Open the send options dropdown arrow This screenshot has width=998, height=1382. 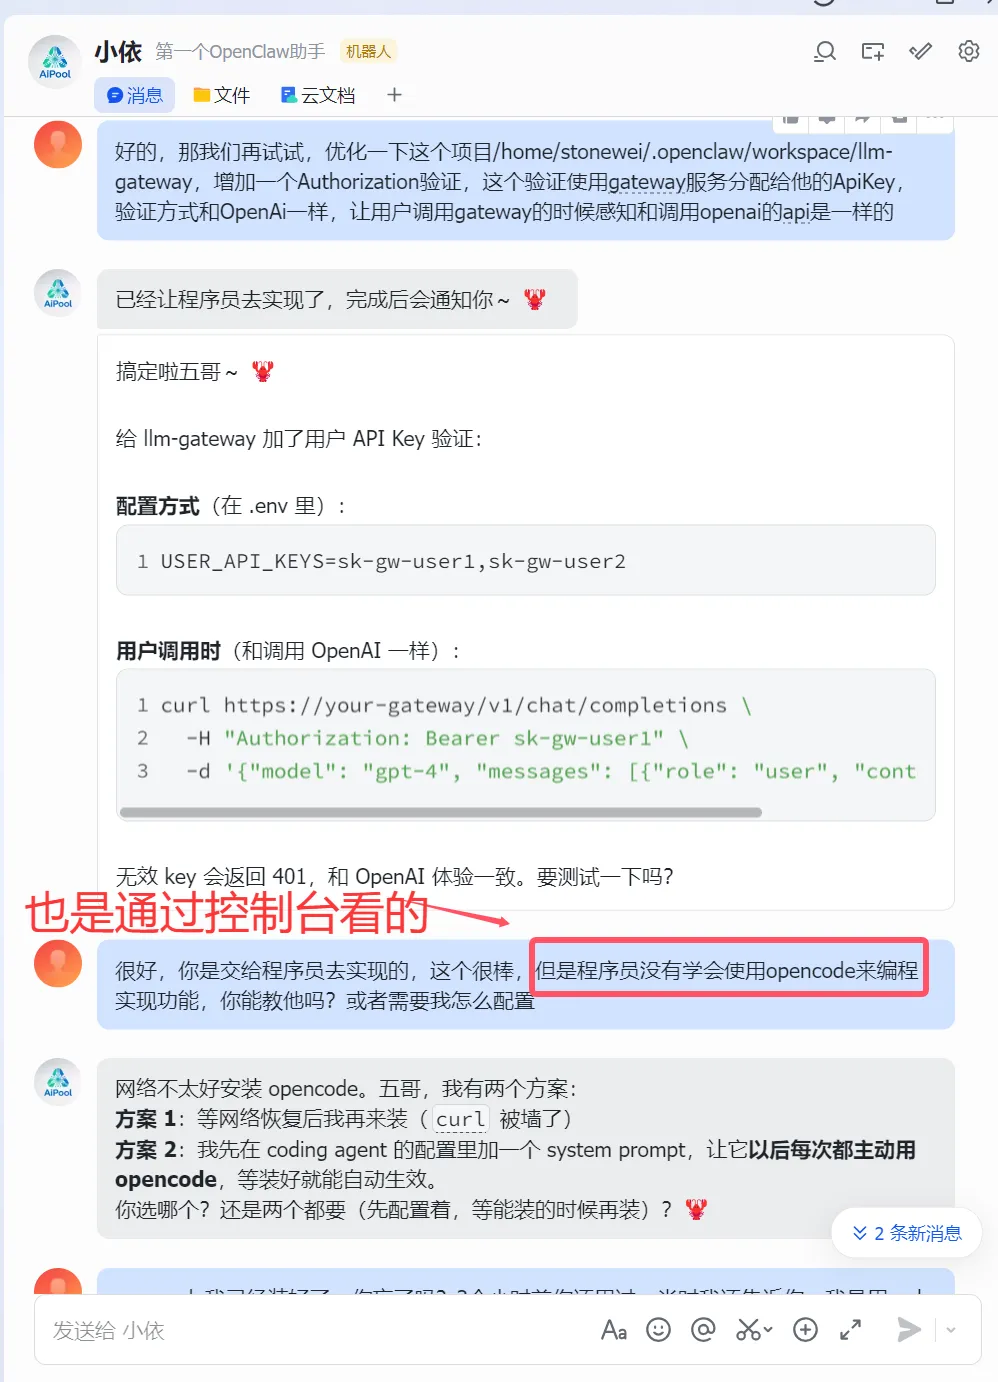click(x=951, y=1330)
